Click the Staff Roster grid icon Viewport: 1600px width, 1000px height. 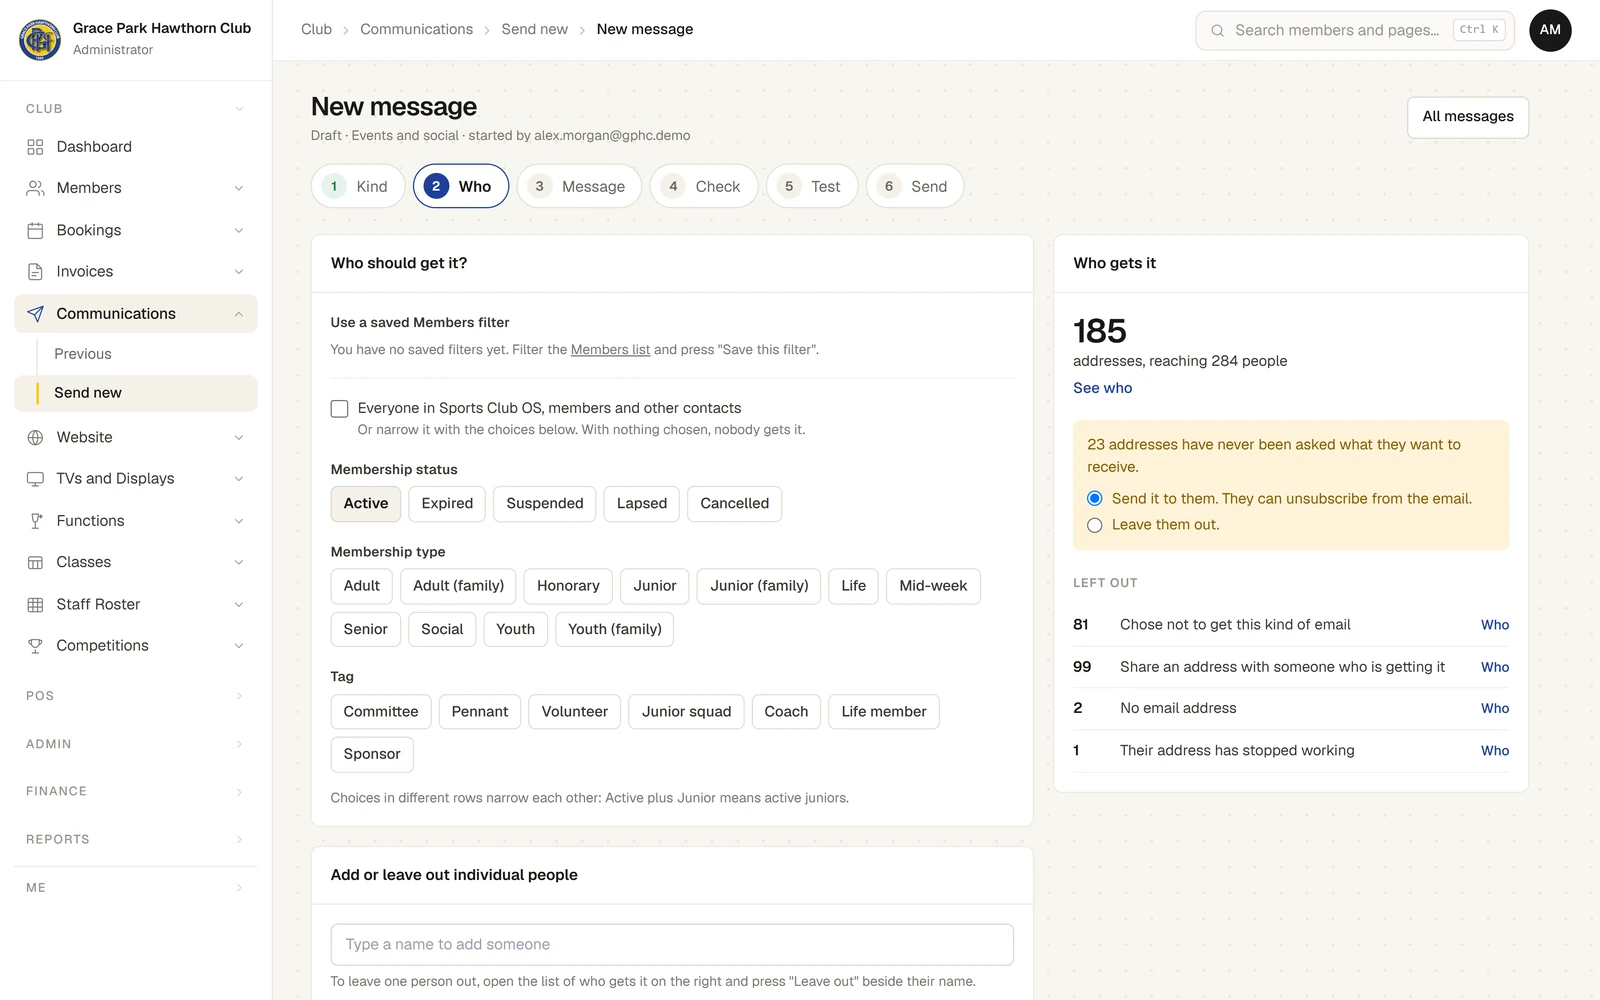35,604
